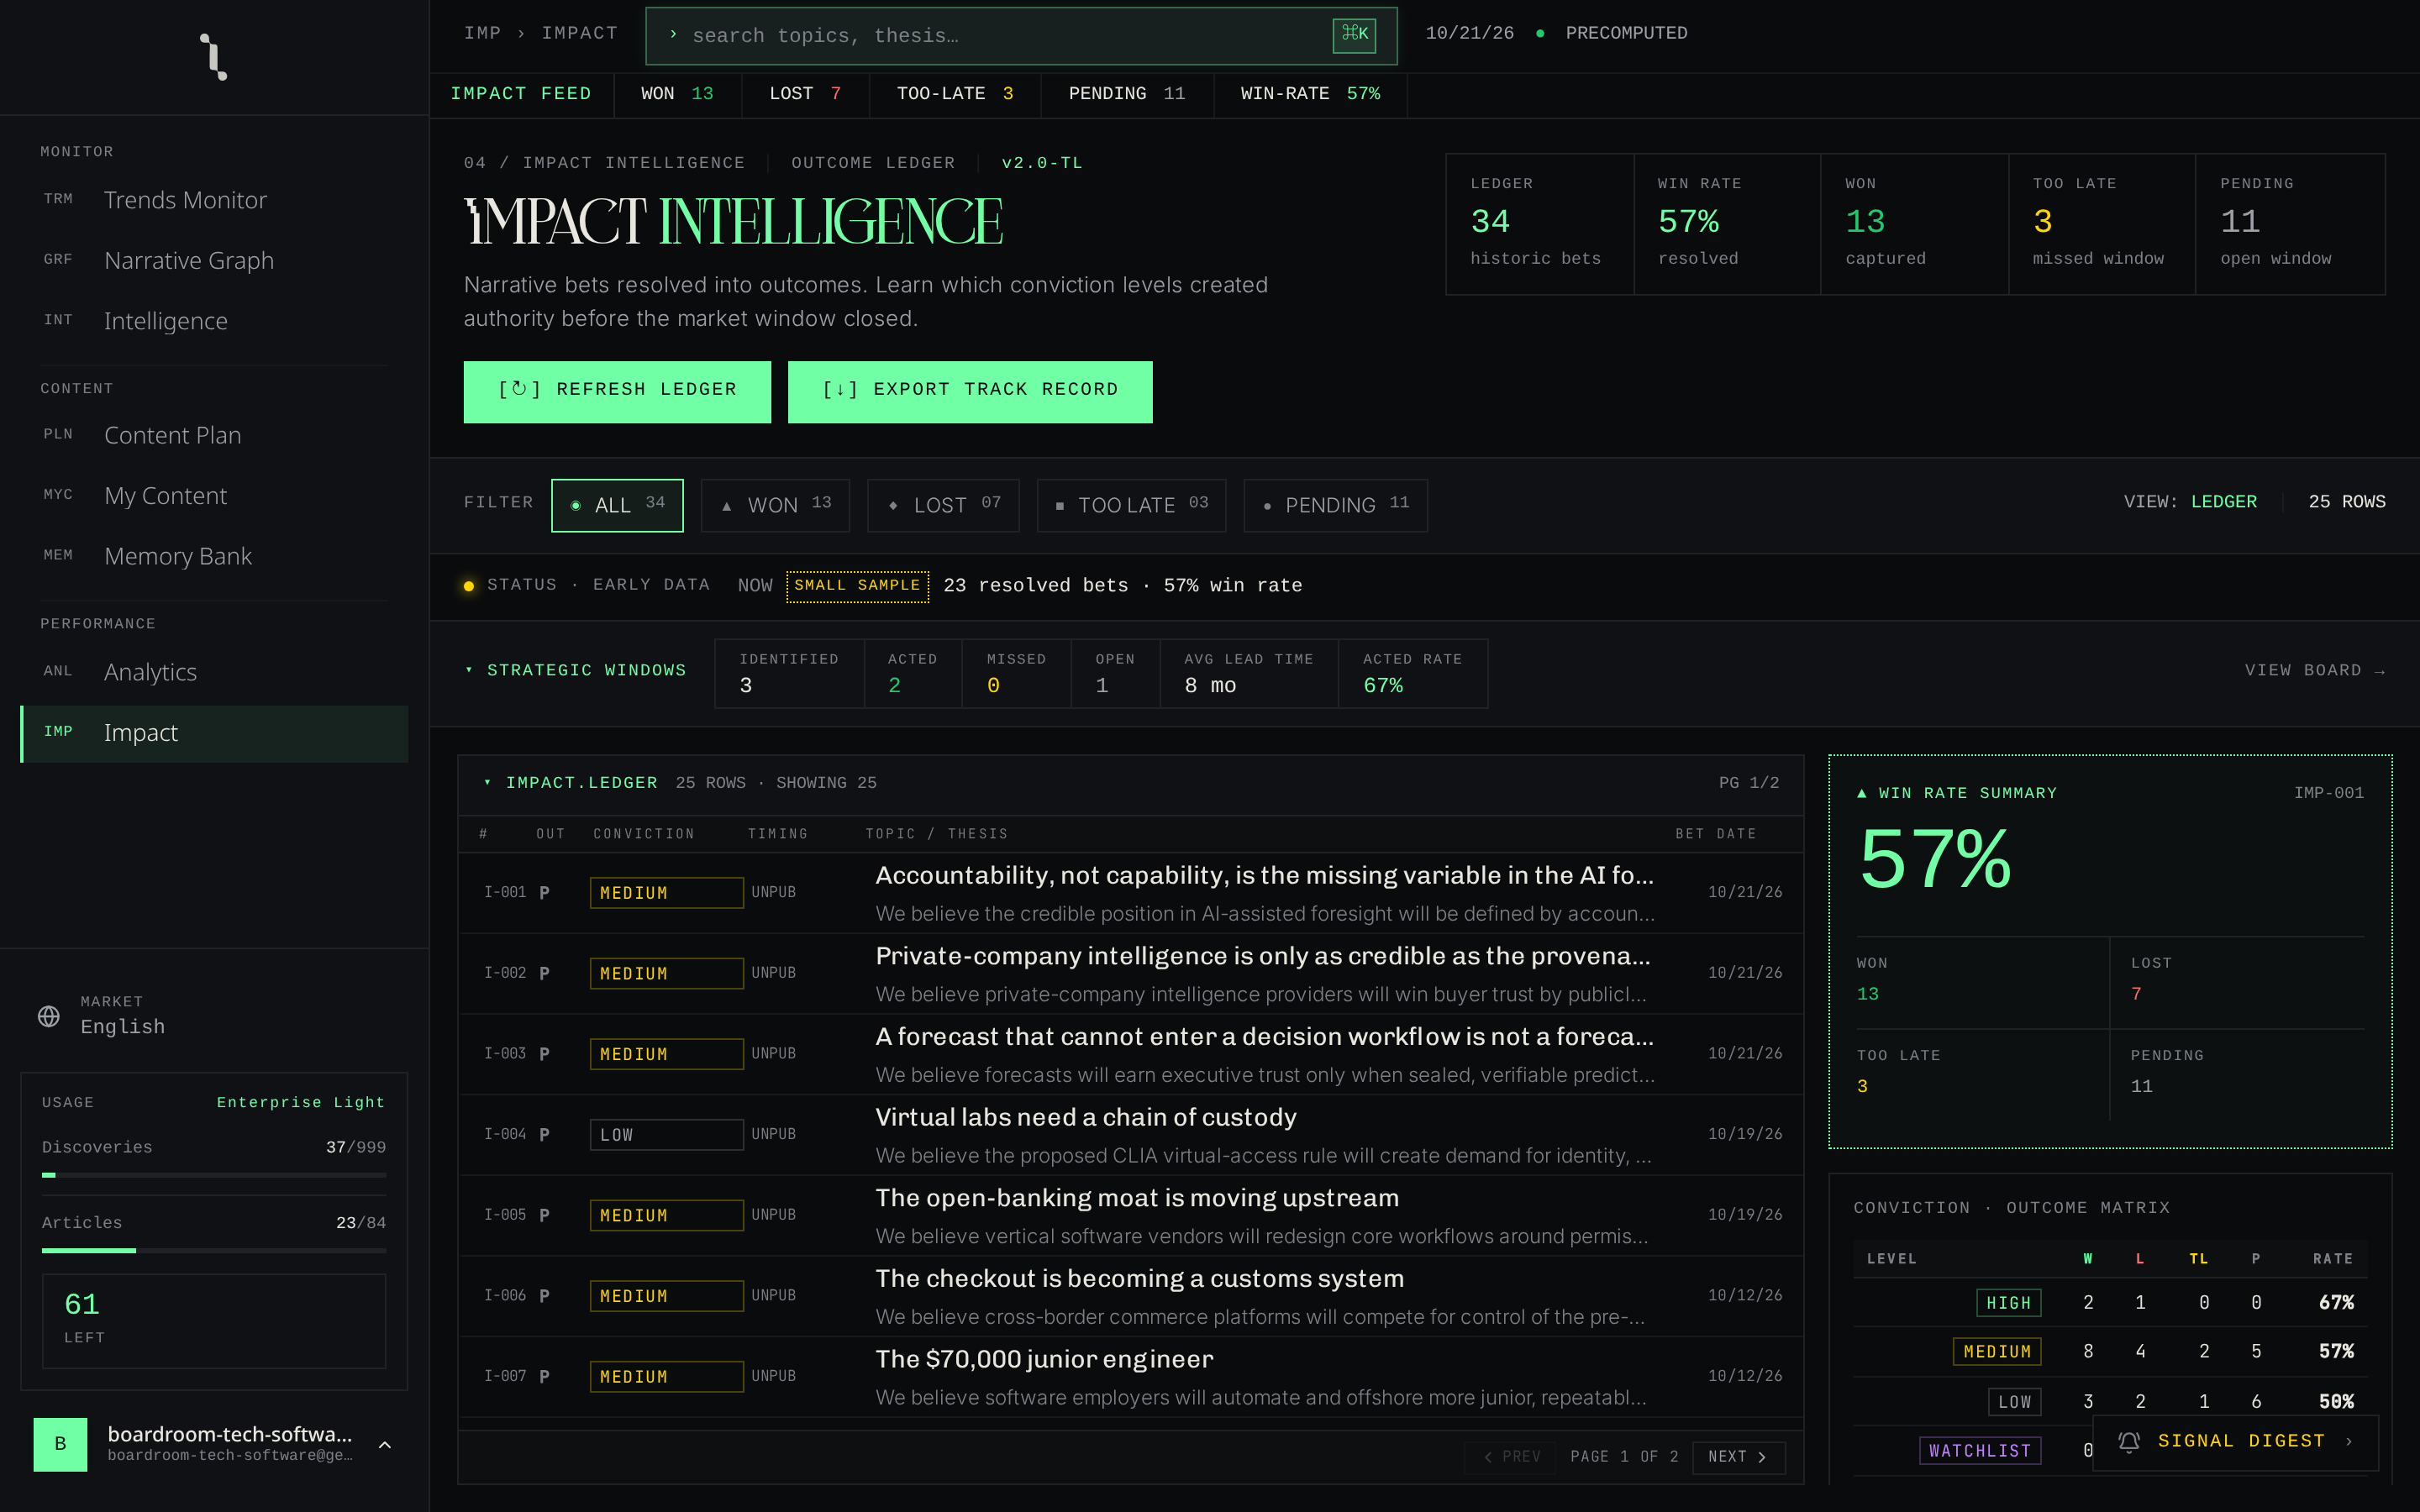
Task: Click the app logo in sidebar
Action: [213, 57]
